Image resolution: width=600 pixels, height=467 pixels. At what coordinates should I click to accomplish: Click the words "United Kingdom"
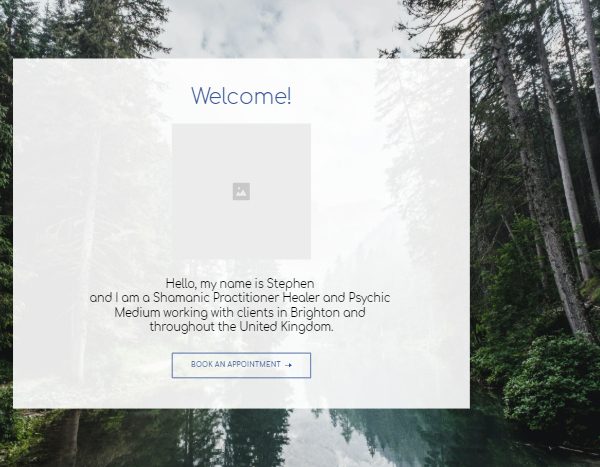(x=286, y=327)
